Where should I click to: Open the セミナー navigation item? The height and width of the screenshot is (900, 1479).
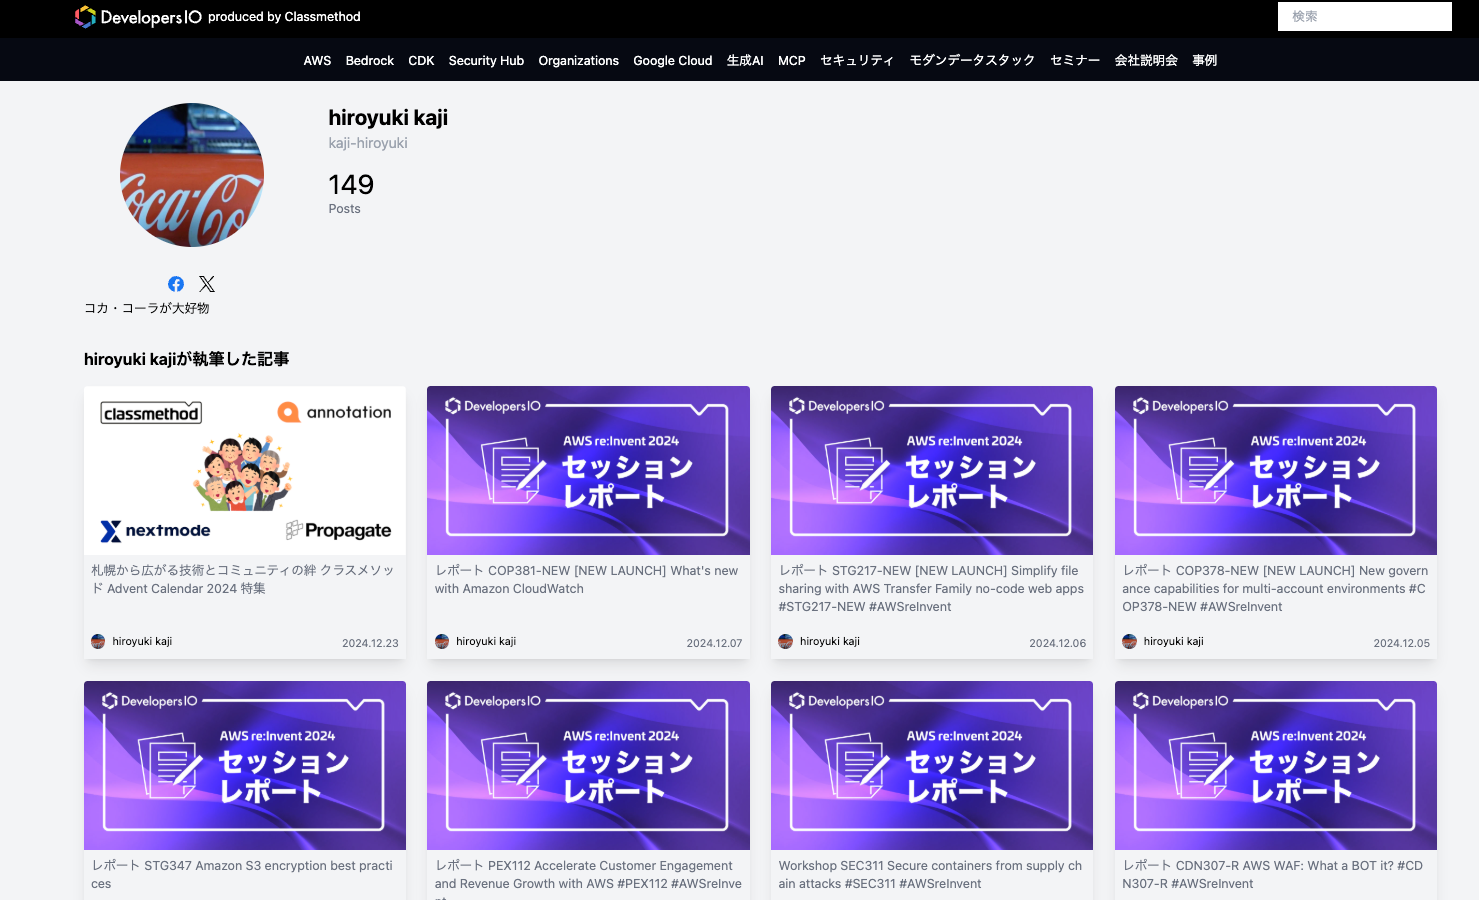[1075, 61]
